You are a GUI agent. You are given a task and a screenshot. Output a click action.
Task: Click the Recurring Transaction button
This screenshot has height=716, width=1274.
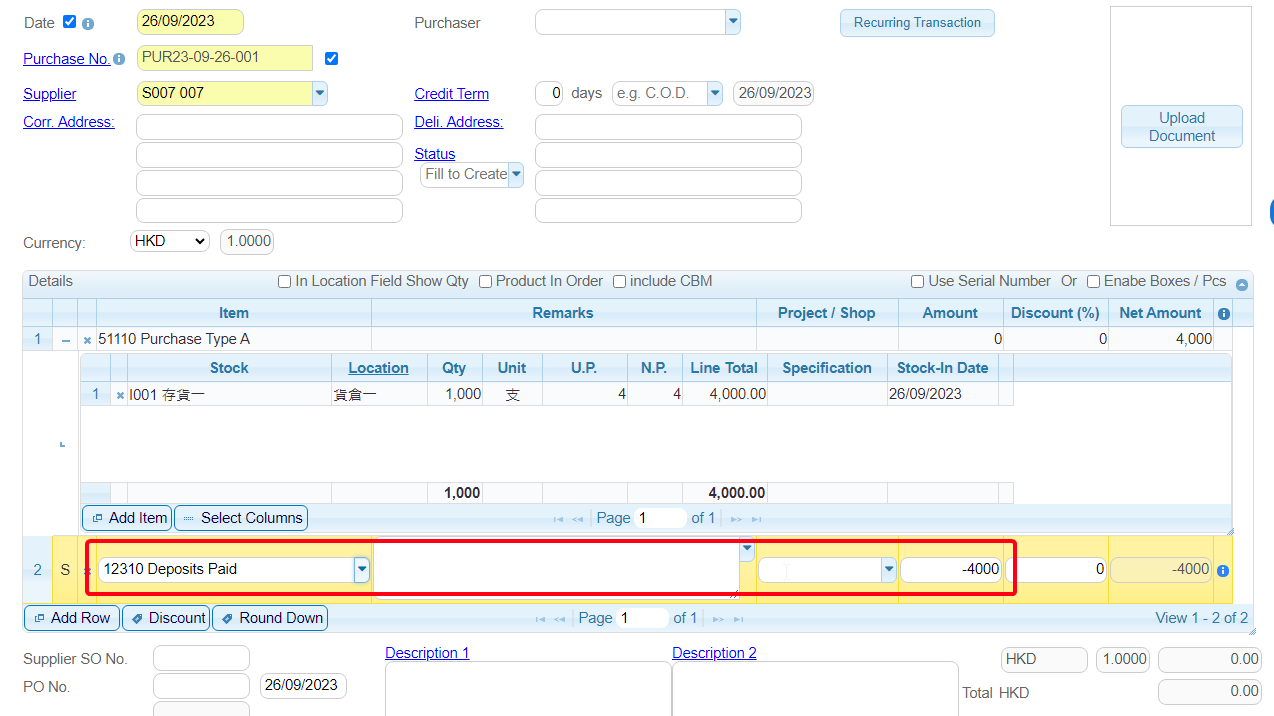pos(917,23)
